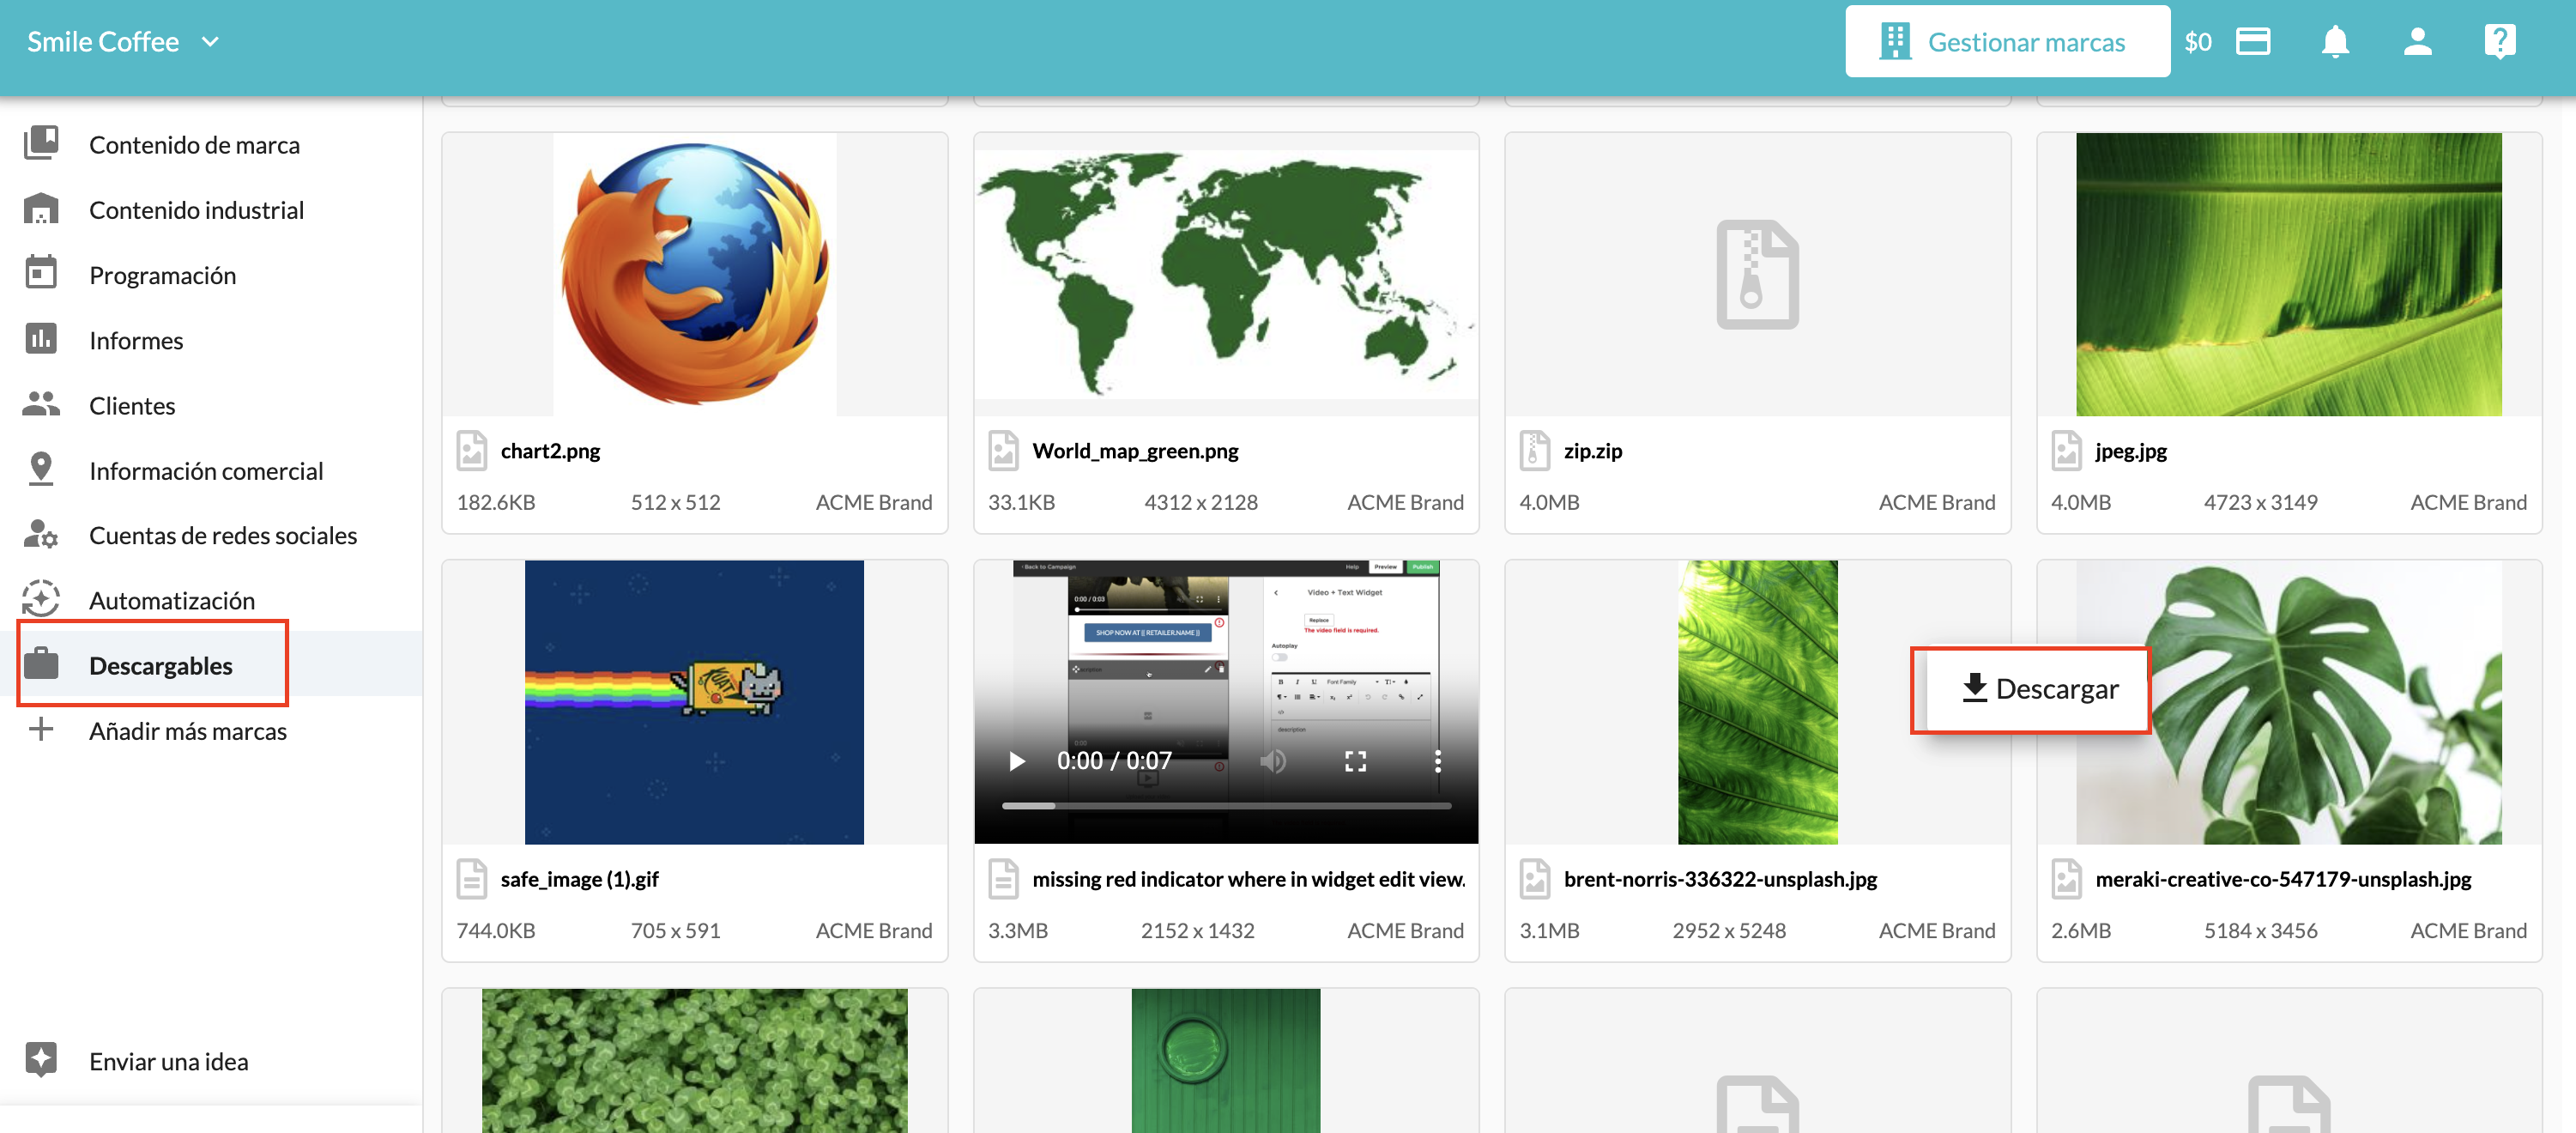
Task: Click the plus icon for adding brands
Action: pos(41,729)
